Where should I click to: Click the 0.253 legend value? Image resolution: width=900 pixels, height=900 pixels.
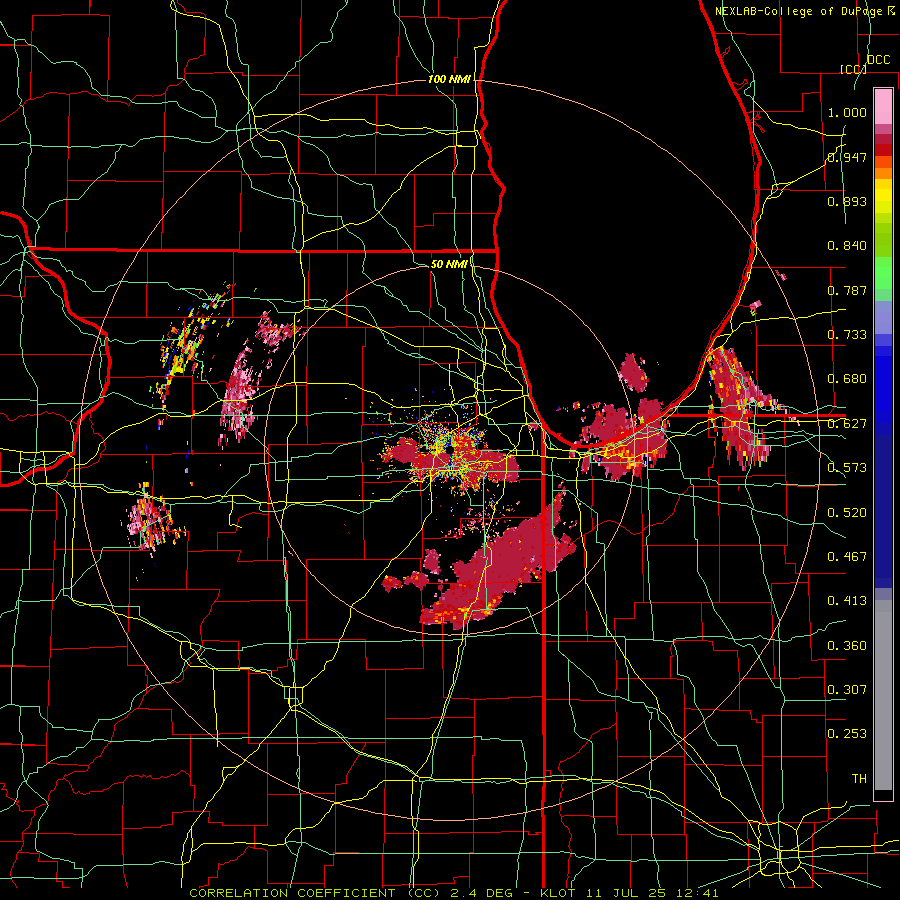point(847,734)
